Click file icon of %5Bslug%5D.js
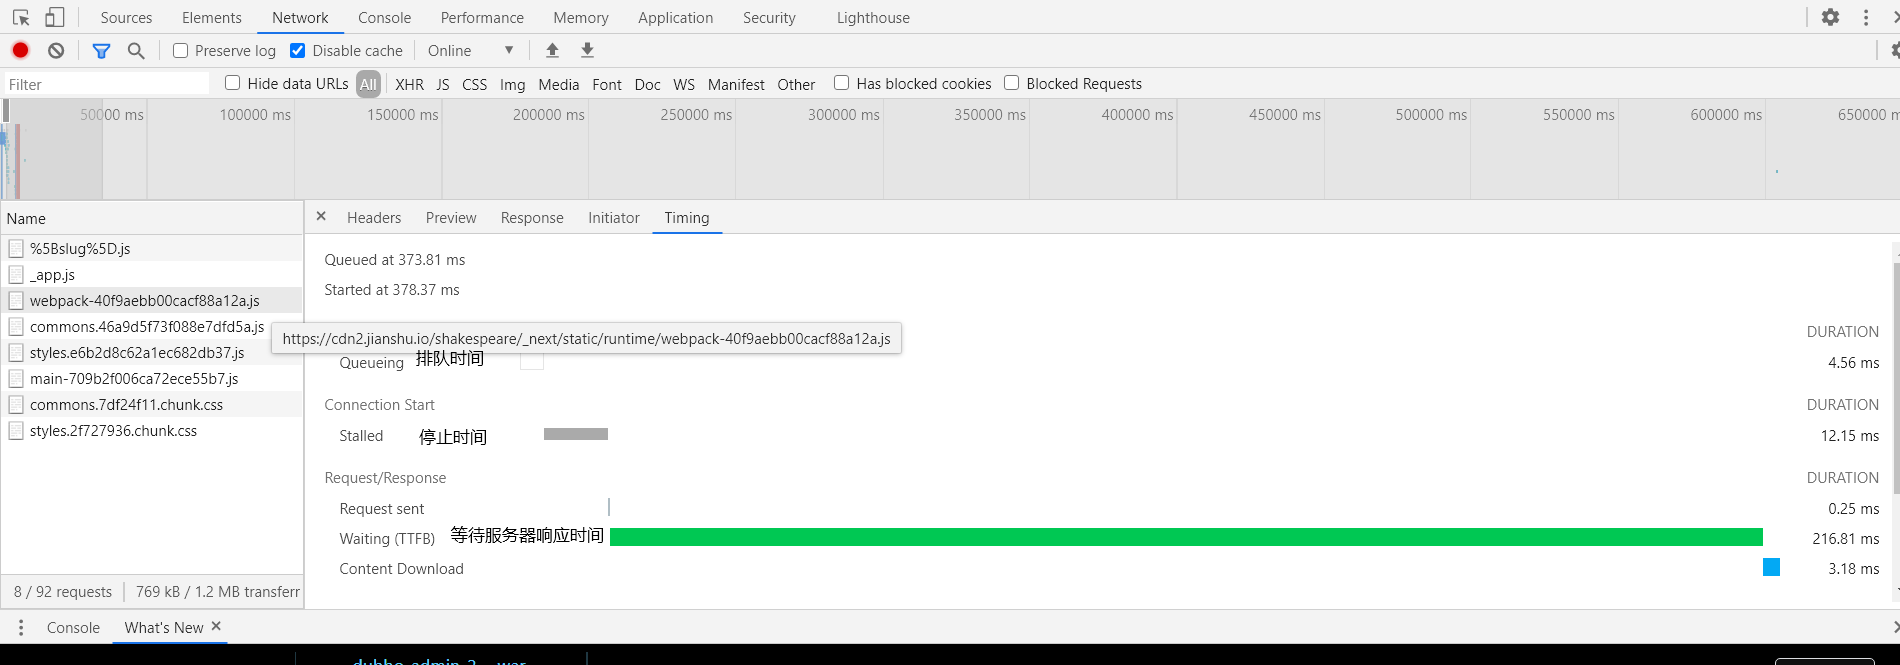 [x=16, y=248]
